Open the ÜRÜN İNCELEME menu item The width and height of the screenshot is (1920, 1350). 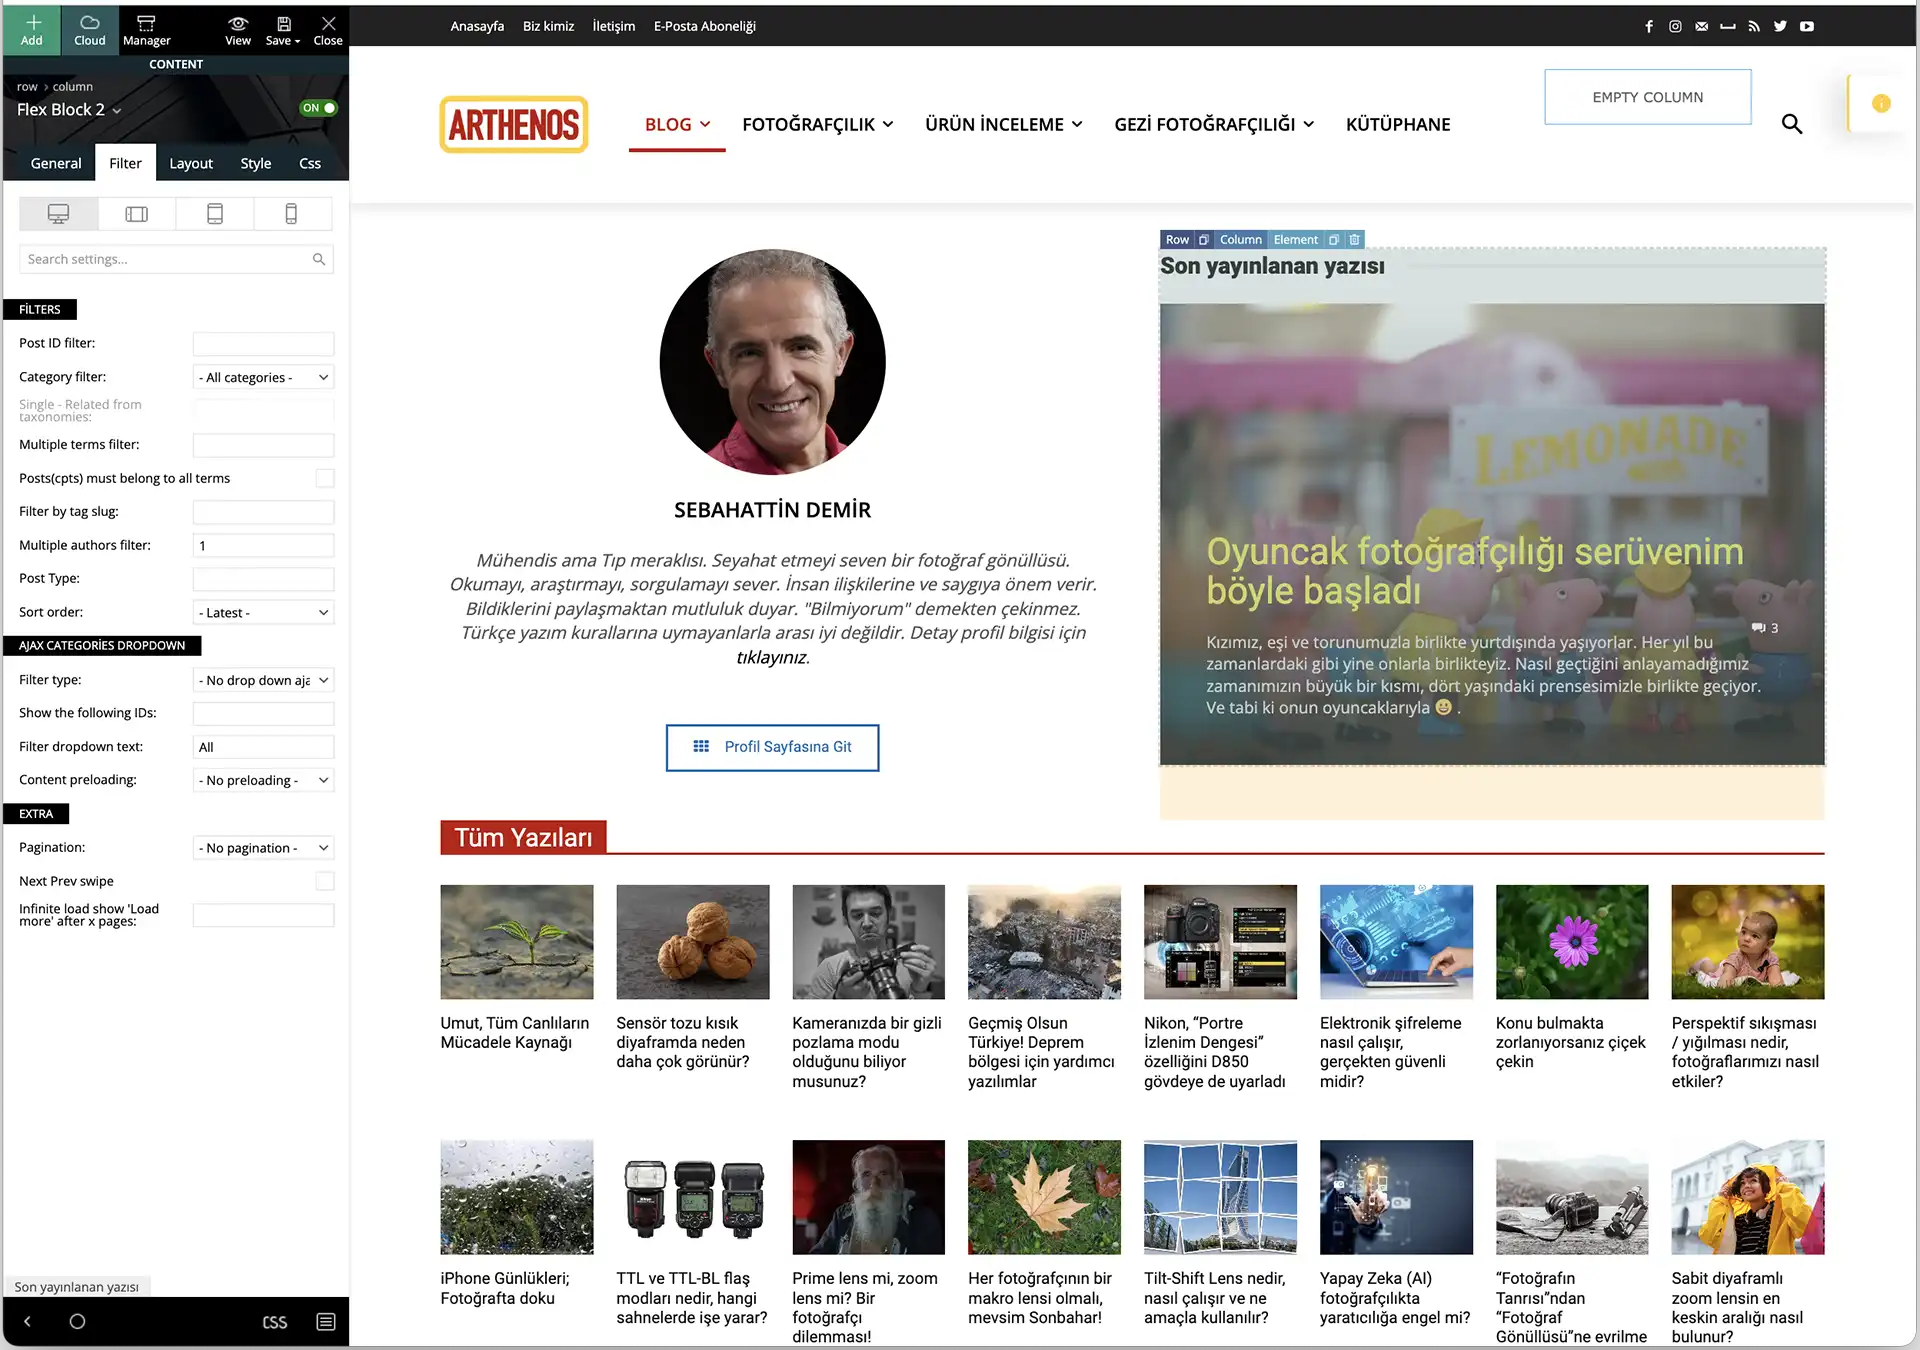[x=1004, y=125]
